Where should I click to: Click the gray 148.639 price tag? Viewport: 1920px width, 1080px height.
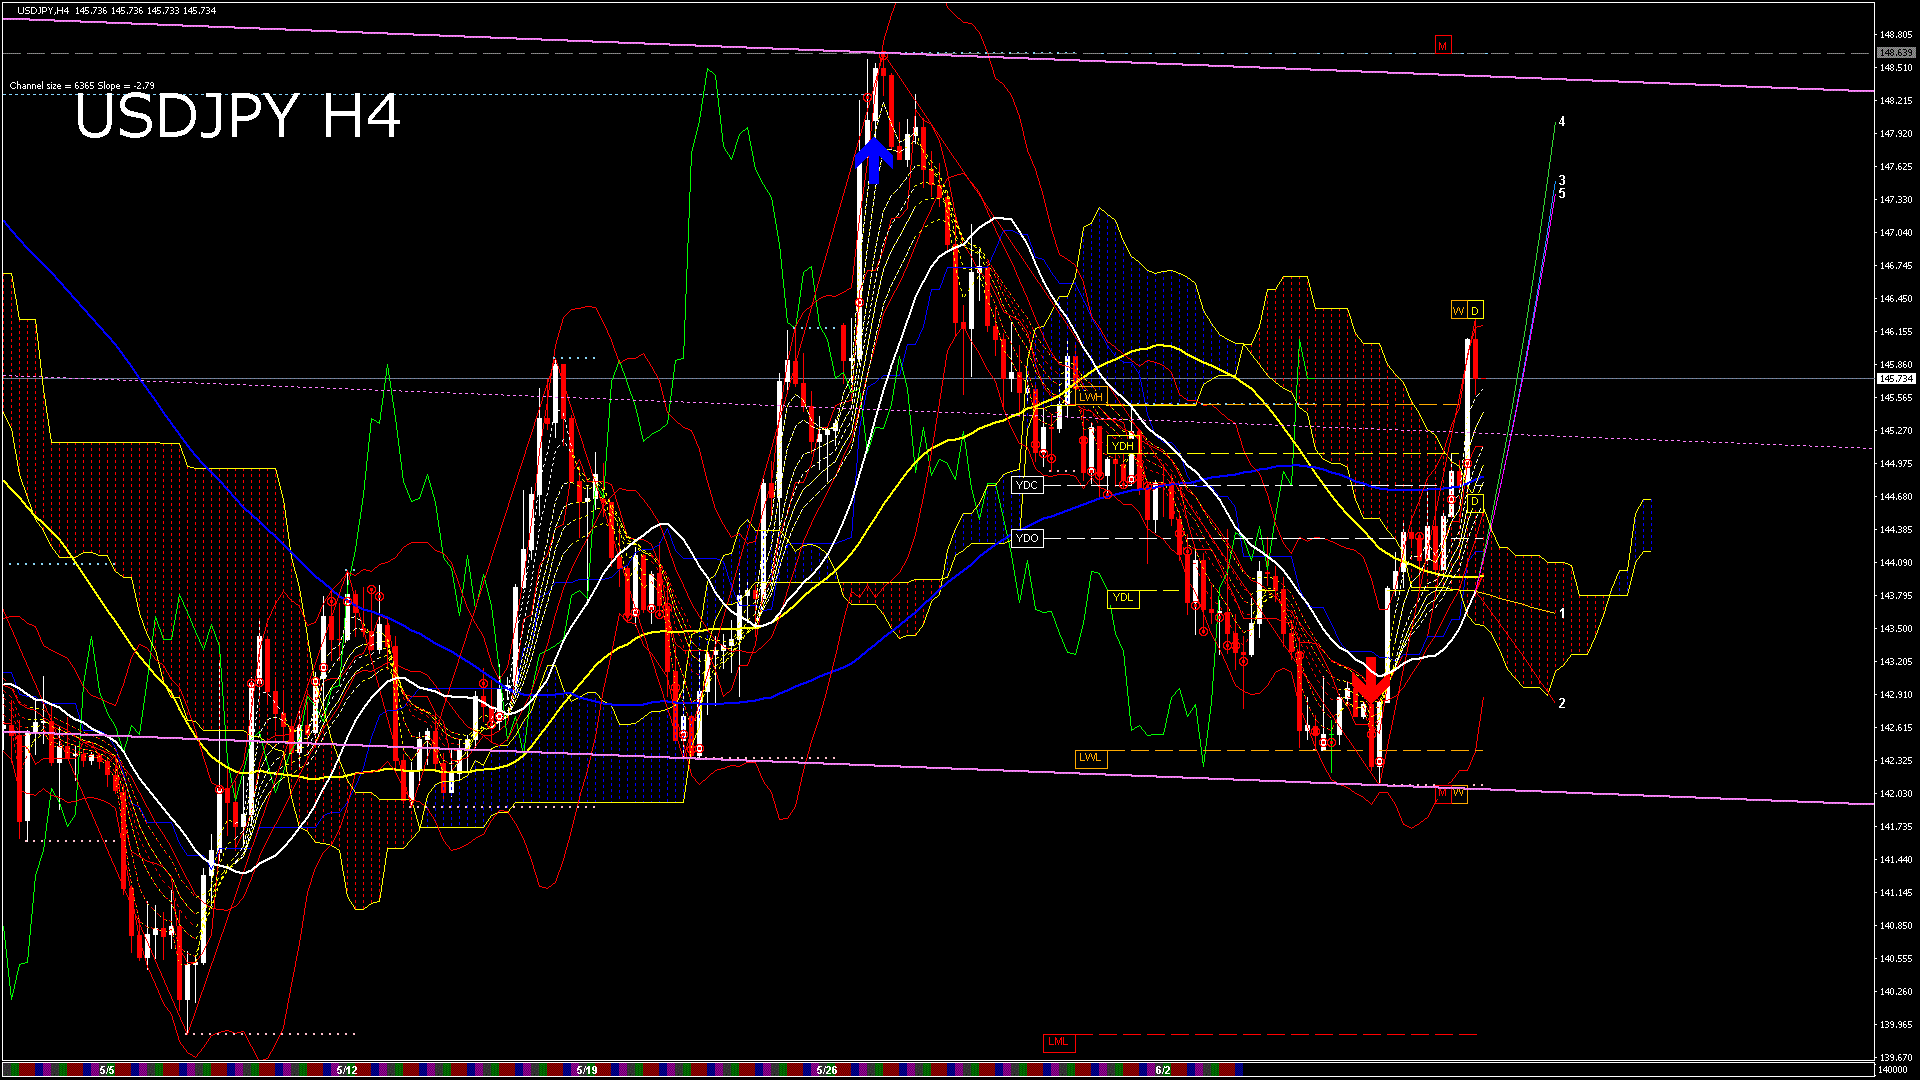[x=1896, y=53]
